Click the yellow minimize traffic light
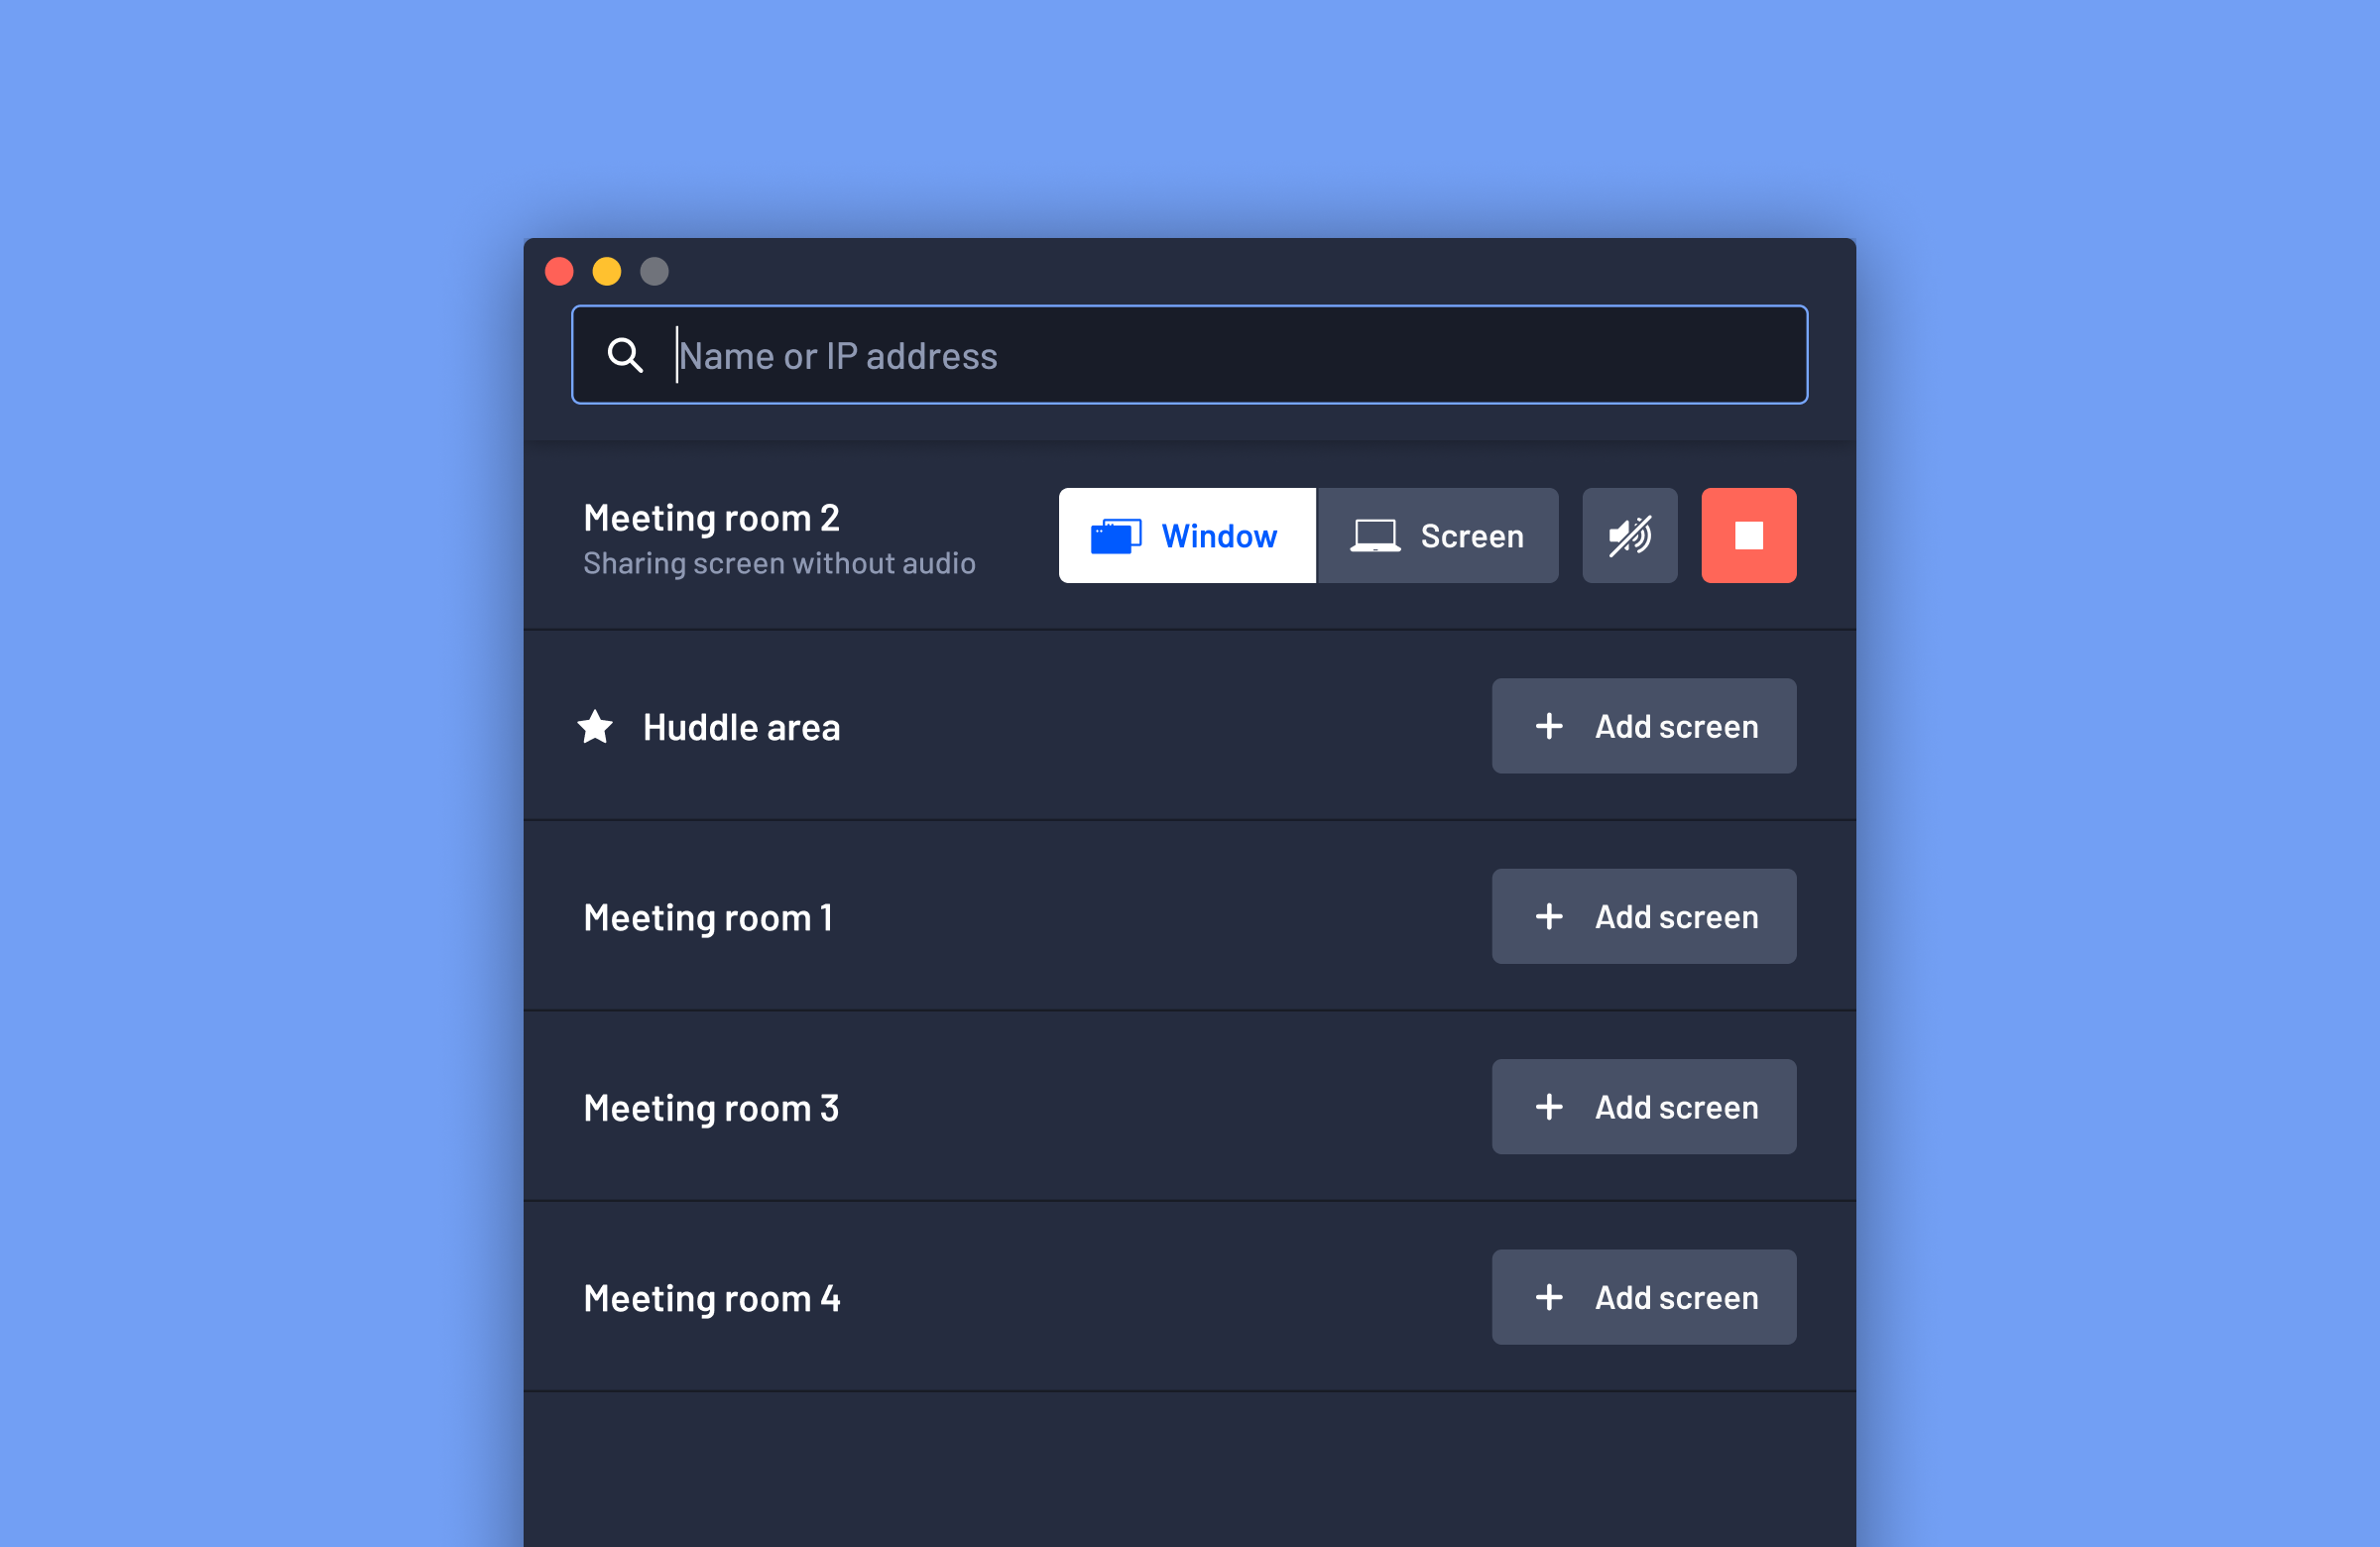This screenshot has width=2380, height=1547. 607,271
